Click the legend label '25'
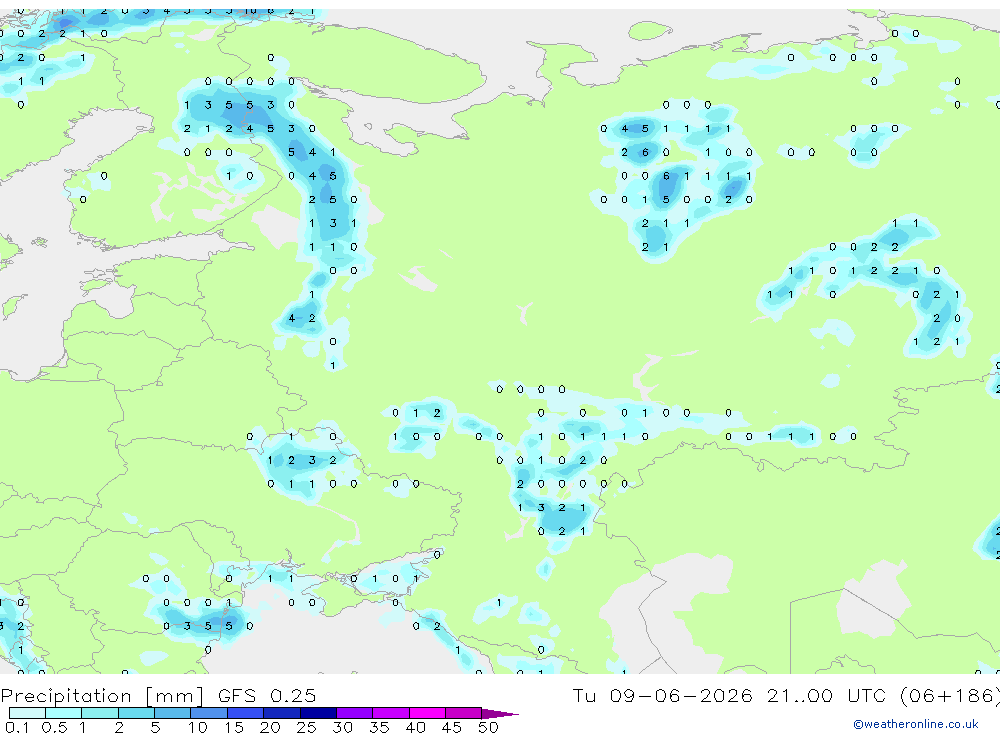Screen dimensions: 1000x733 [306, 727]
